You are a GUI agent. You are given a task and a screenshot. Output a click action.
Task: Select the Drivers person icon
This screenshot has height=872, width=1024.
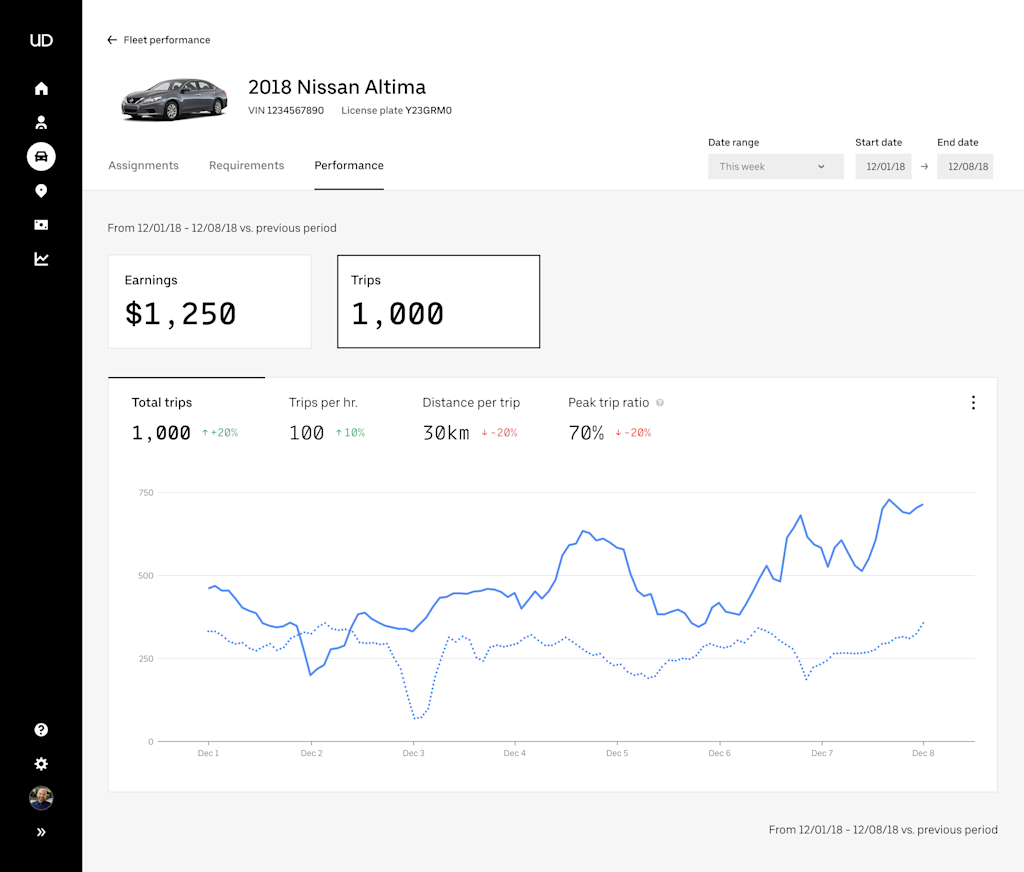point(40,122)
